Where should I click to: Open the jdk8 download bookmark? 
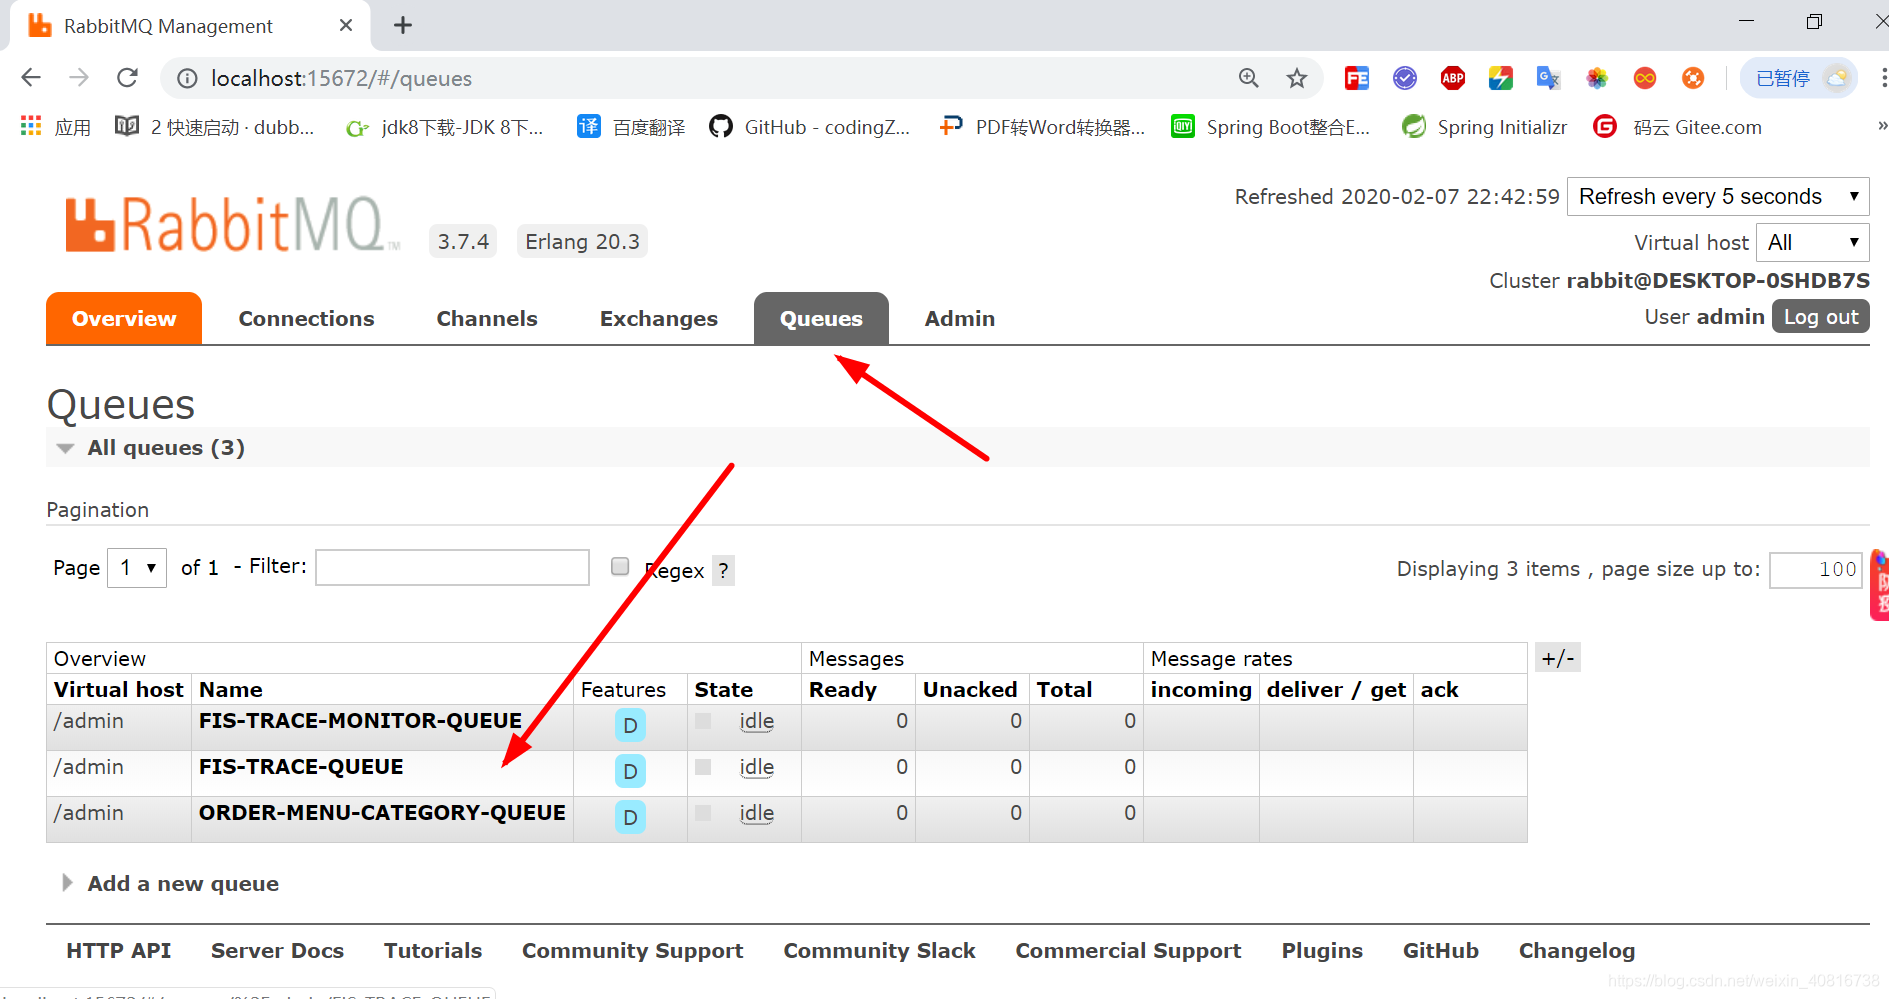pyautogui.click(x=444, y=127)
